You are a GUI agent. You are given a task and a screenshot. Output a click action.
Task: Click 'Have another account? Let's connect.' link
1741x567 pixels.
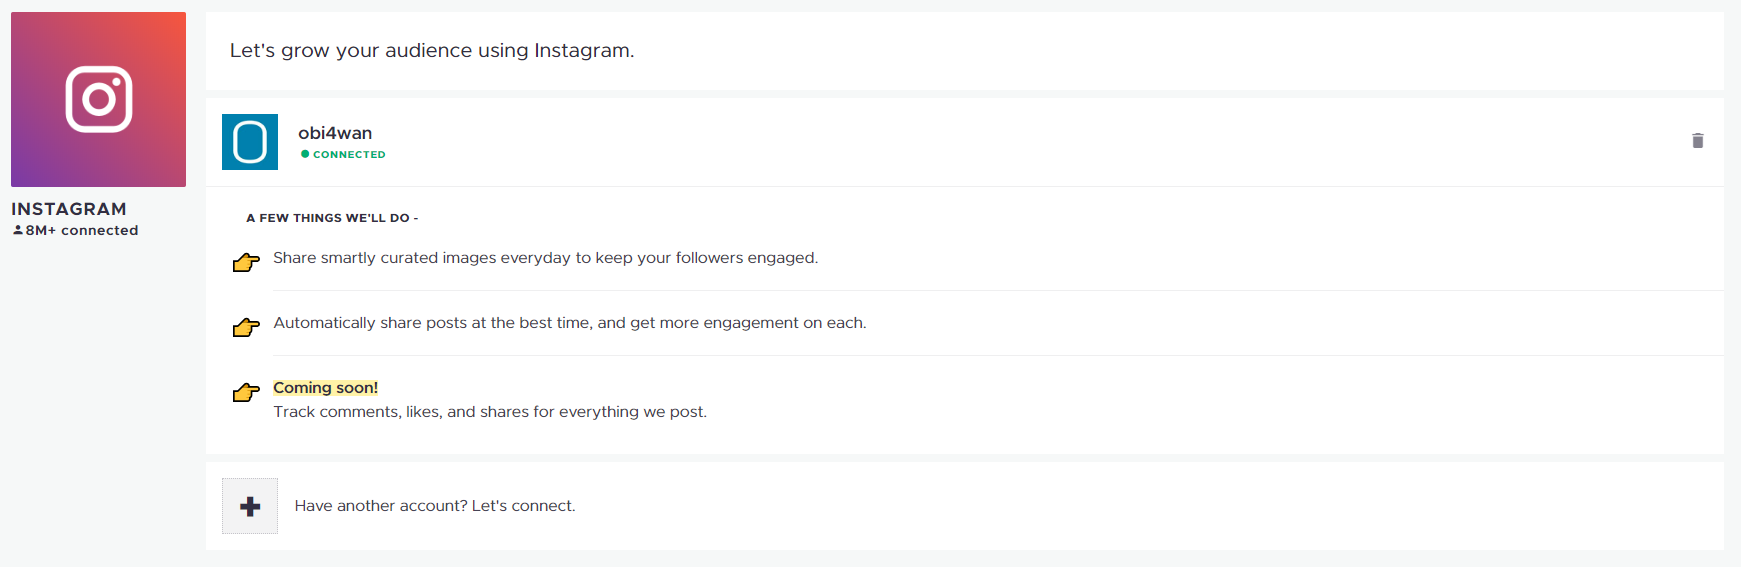(435, 506)
